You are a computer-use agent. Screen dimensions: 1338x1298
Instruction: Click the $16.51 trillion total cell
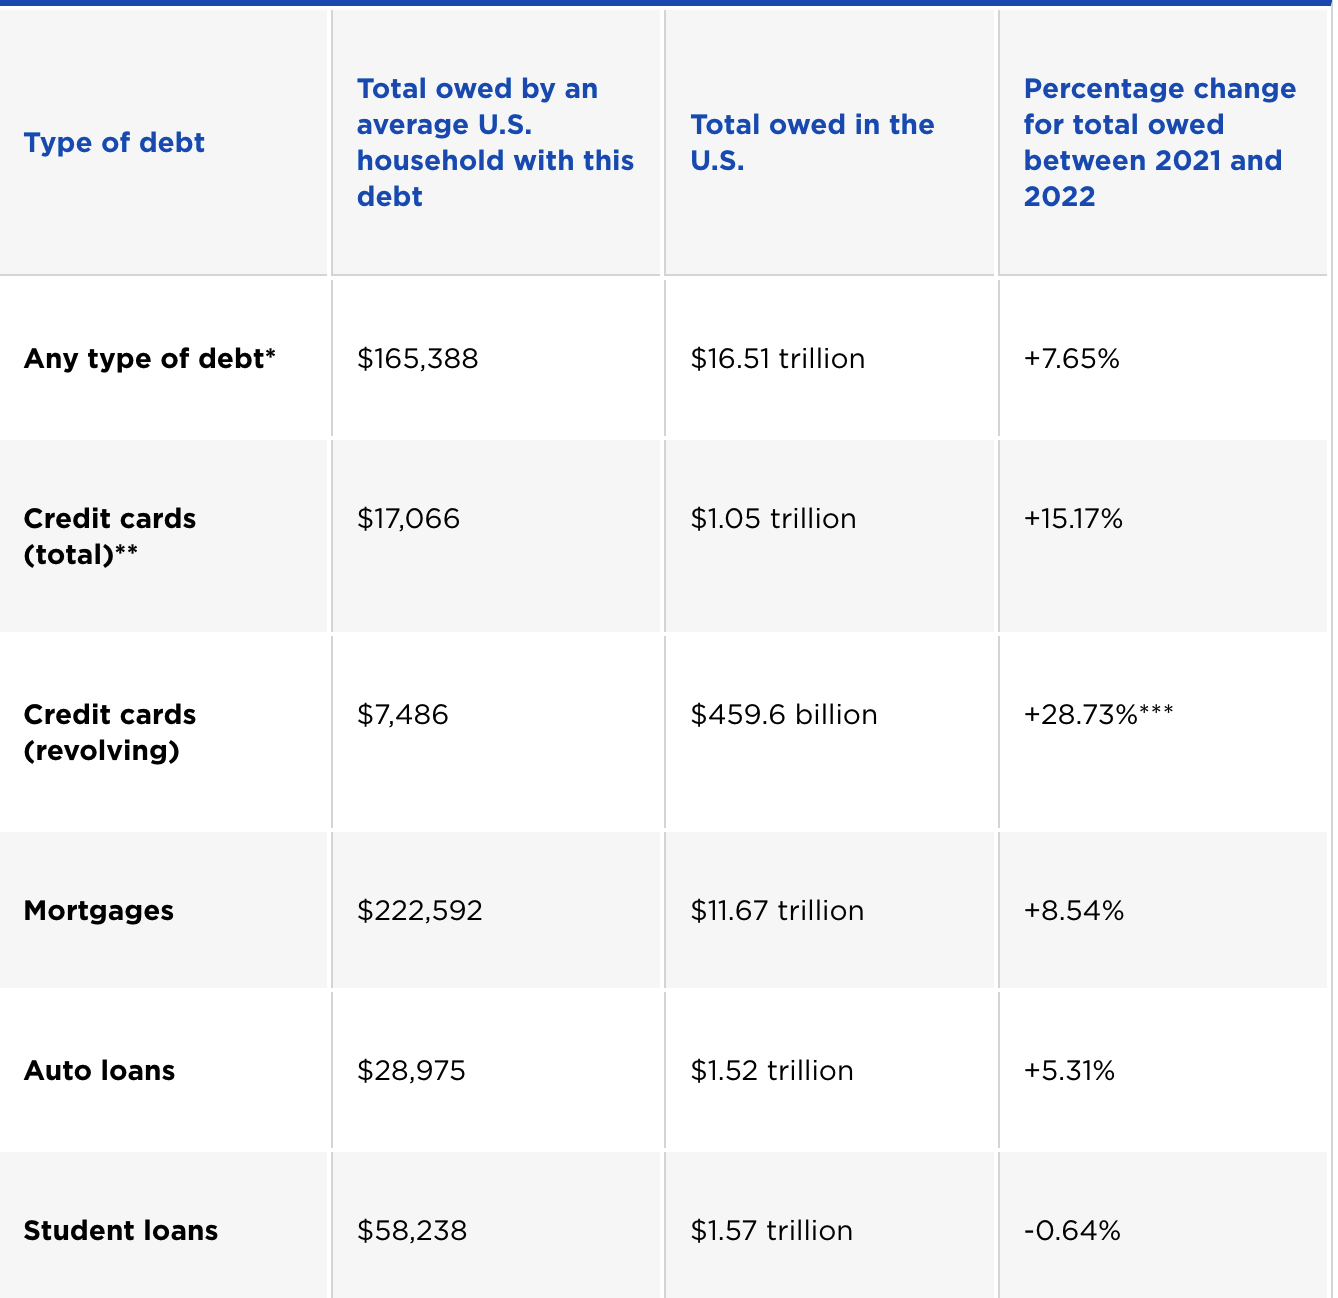(777, 359)
